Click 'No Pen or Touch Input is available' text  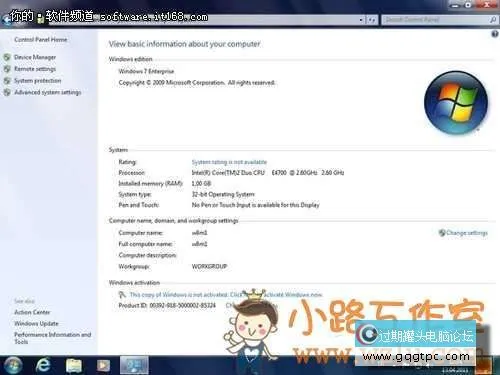[255, 205]
